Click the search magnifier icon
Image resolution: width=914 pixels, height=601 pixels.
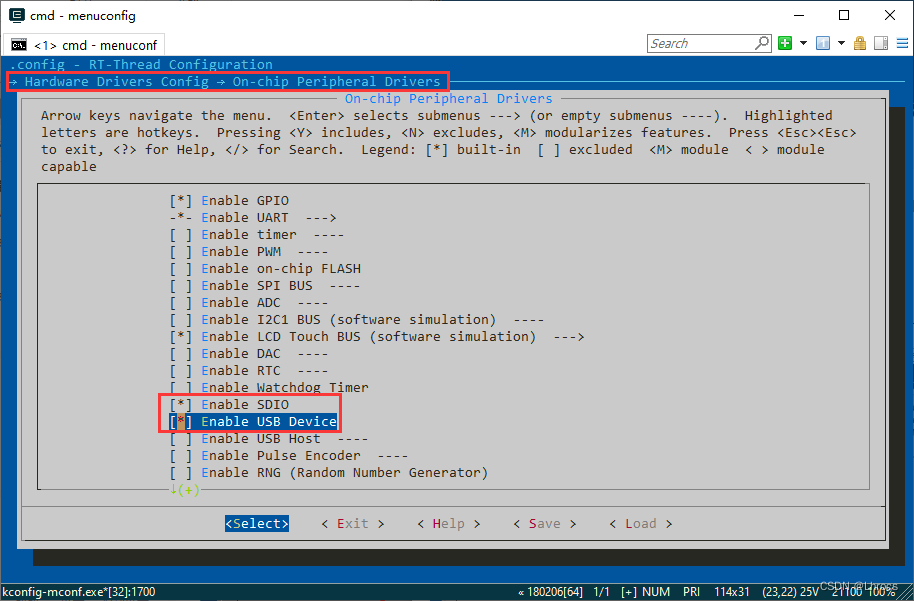click(762, 43)
